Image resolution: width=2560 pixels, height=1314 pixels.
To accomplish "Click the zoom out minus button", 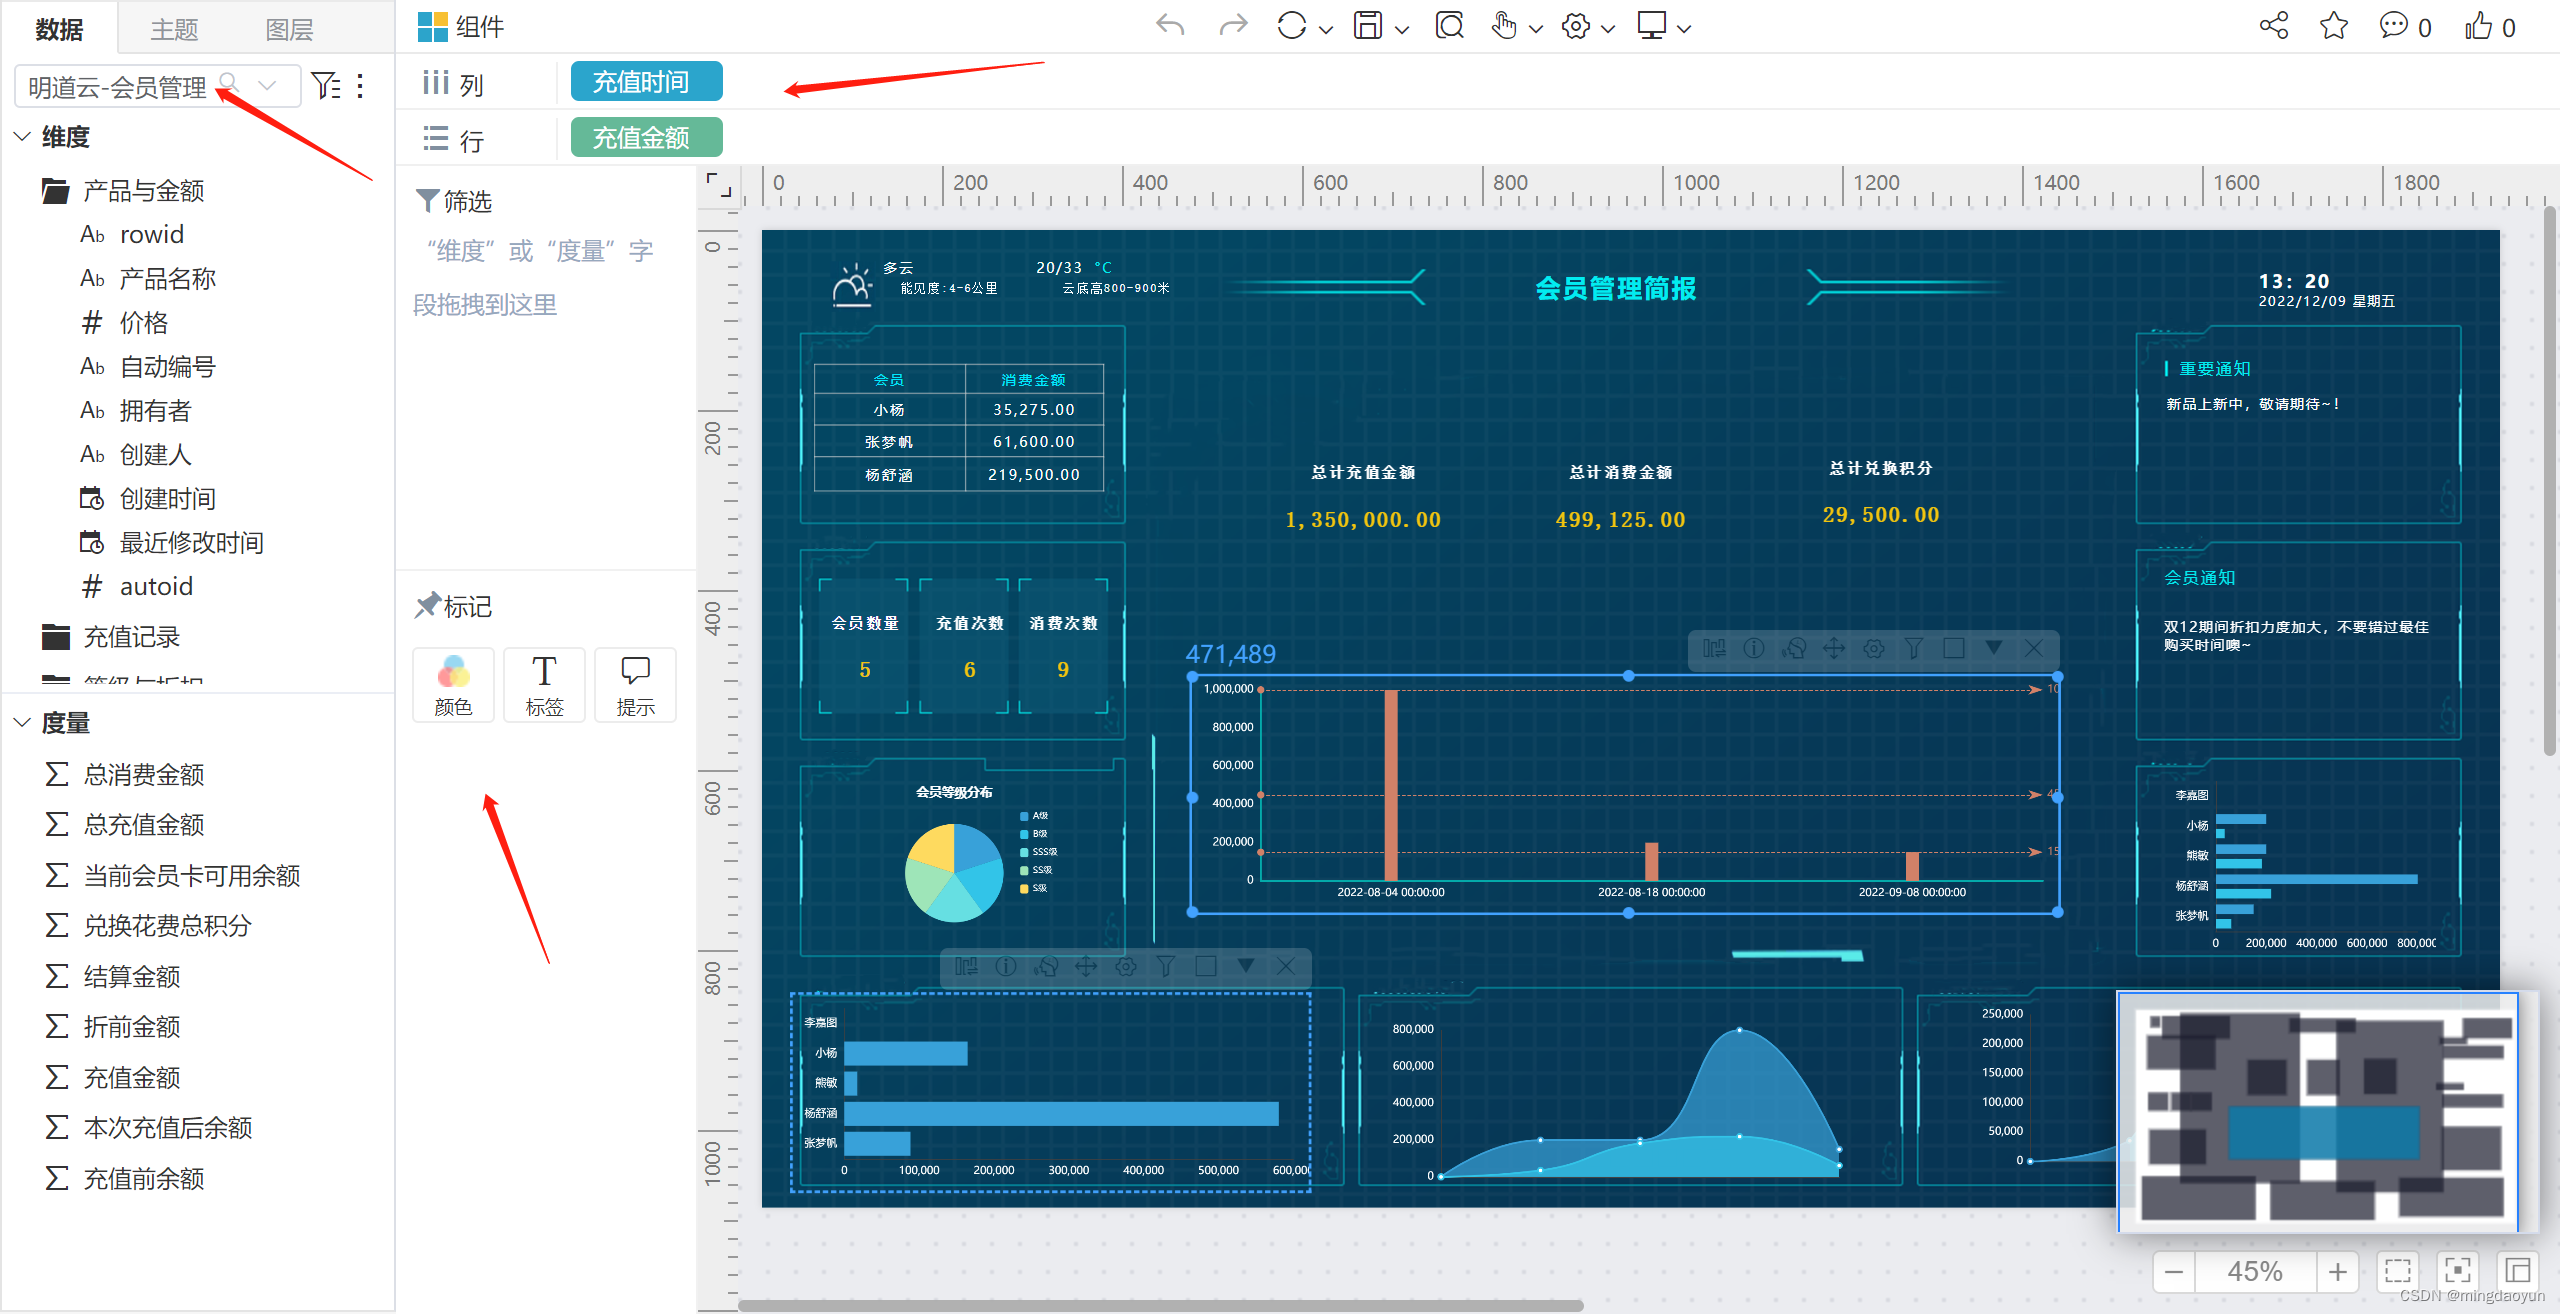I will tap(2174, 1271).
